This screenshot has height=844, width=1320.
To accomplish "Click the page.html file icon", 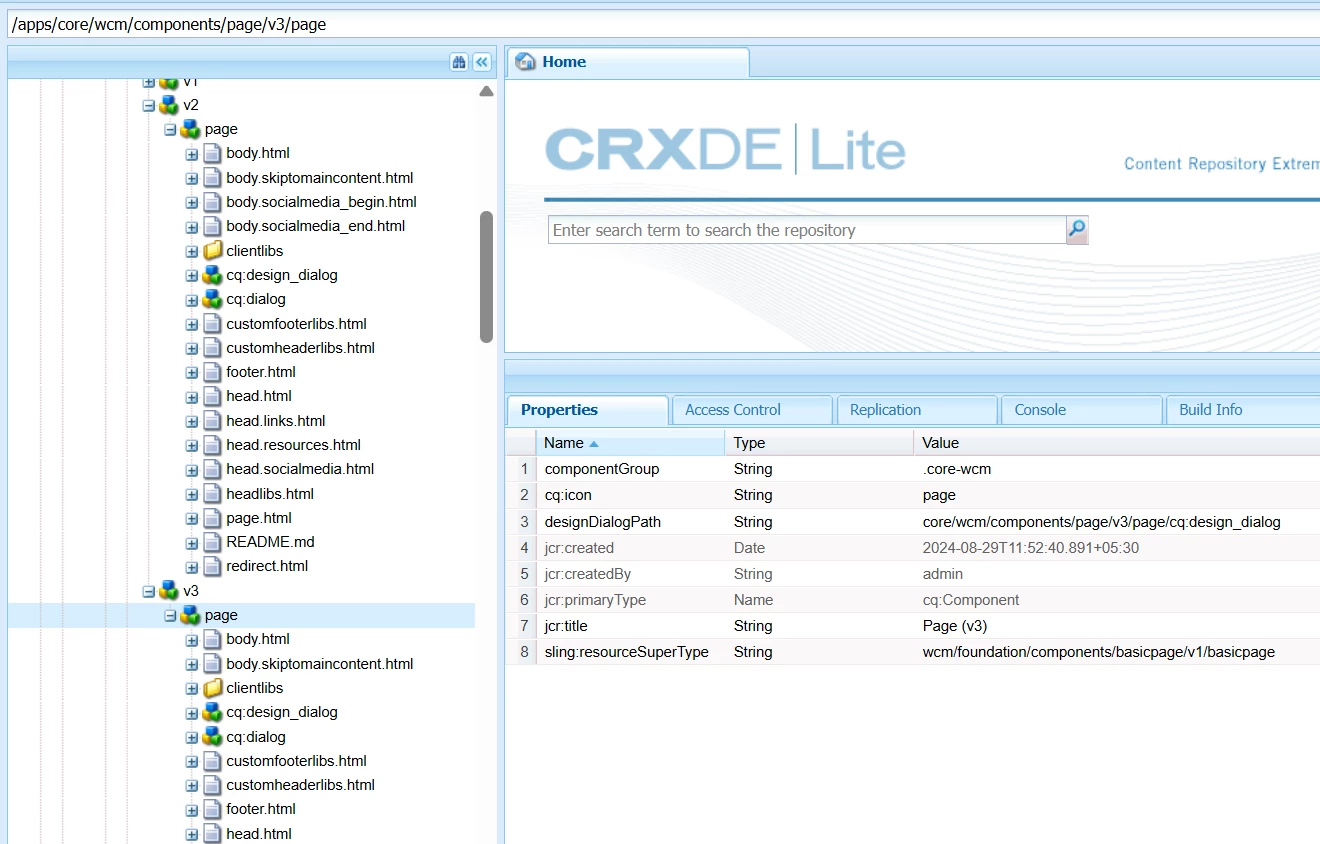I will point(212,518).
